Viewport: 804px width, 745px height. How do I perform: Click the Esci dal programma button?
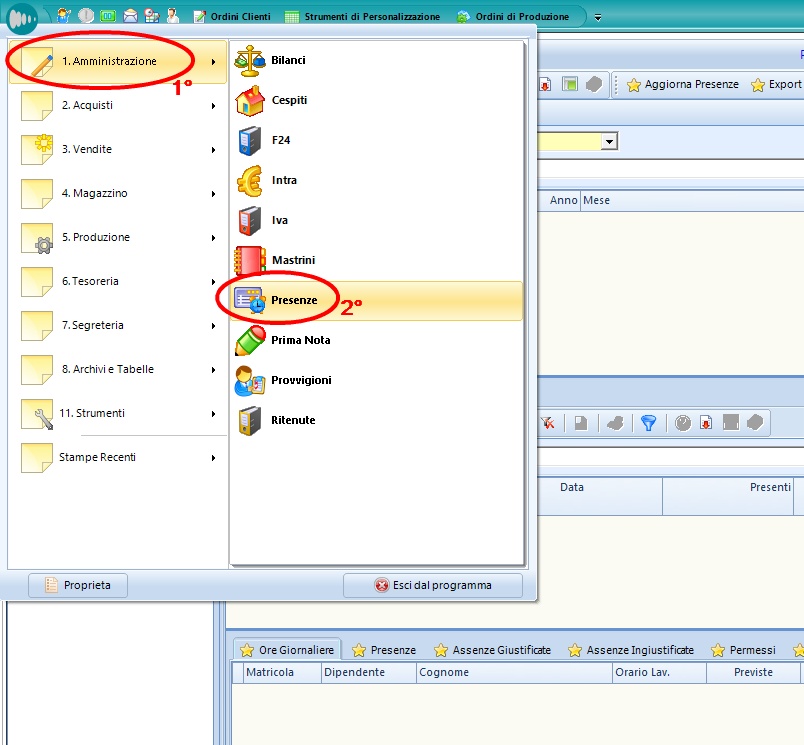pos(432,585)
